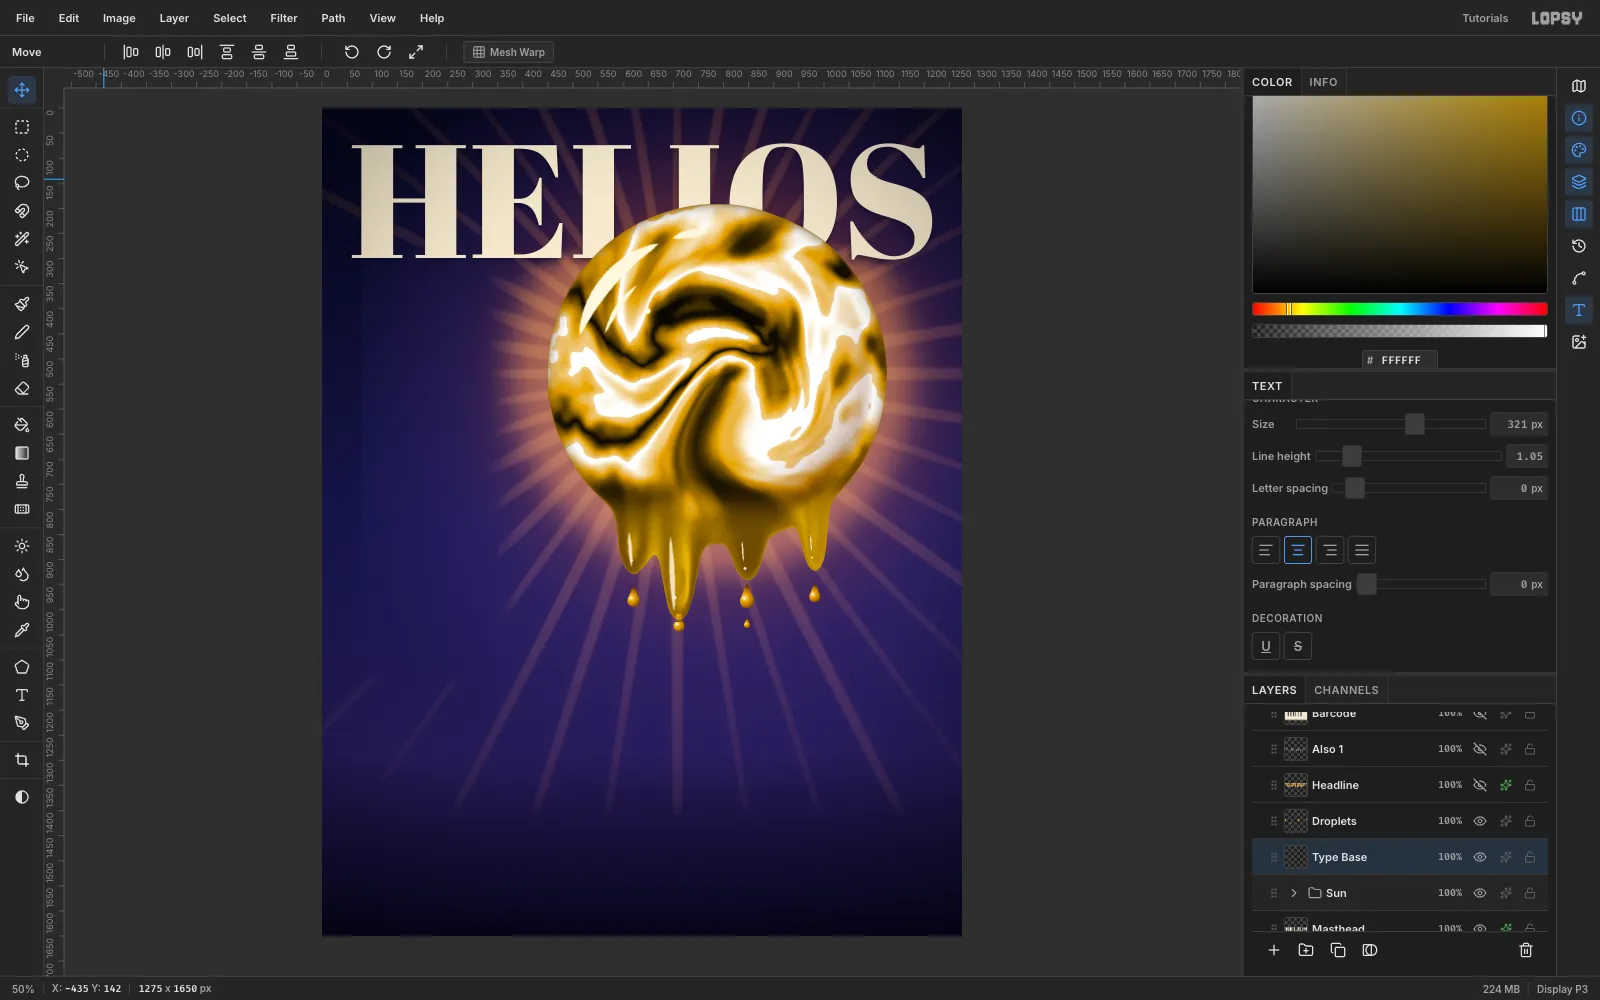Image resolution: width=1600 pixels, height=1000 pixels.
Task: Select the Pencil tool
Action: 22,332
